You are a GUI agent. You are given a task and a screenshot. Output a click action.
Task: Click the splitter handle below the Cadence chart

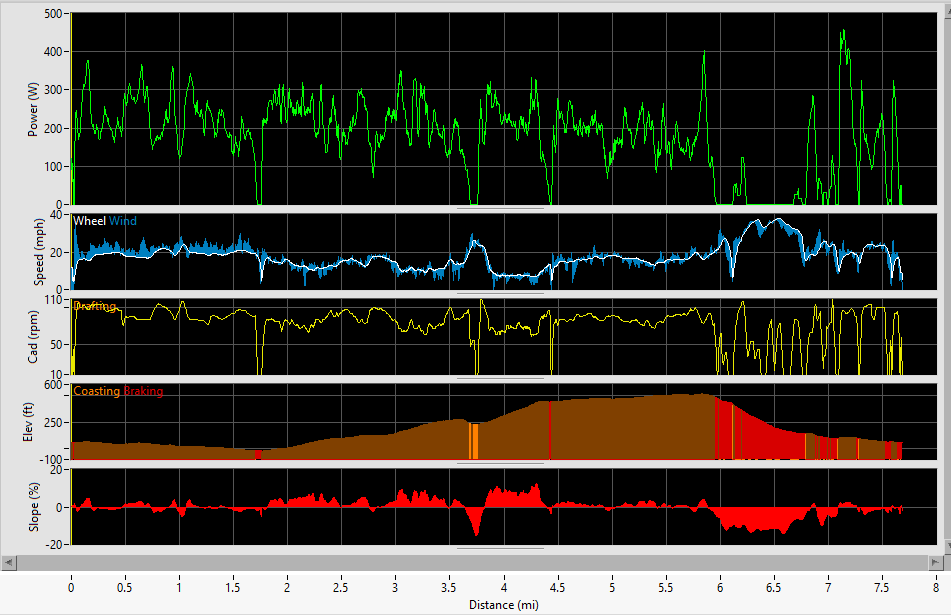click(500, 378)
